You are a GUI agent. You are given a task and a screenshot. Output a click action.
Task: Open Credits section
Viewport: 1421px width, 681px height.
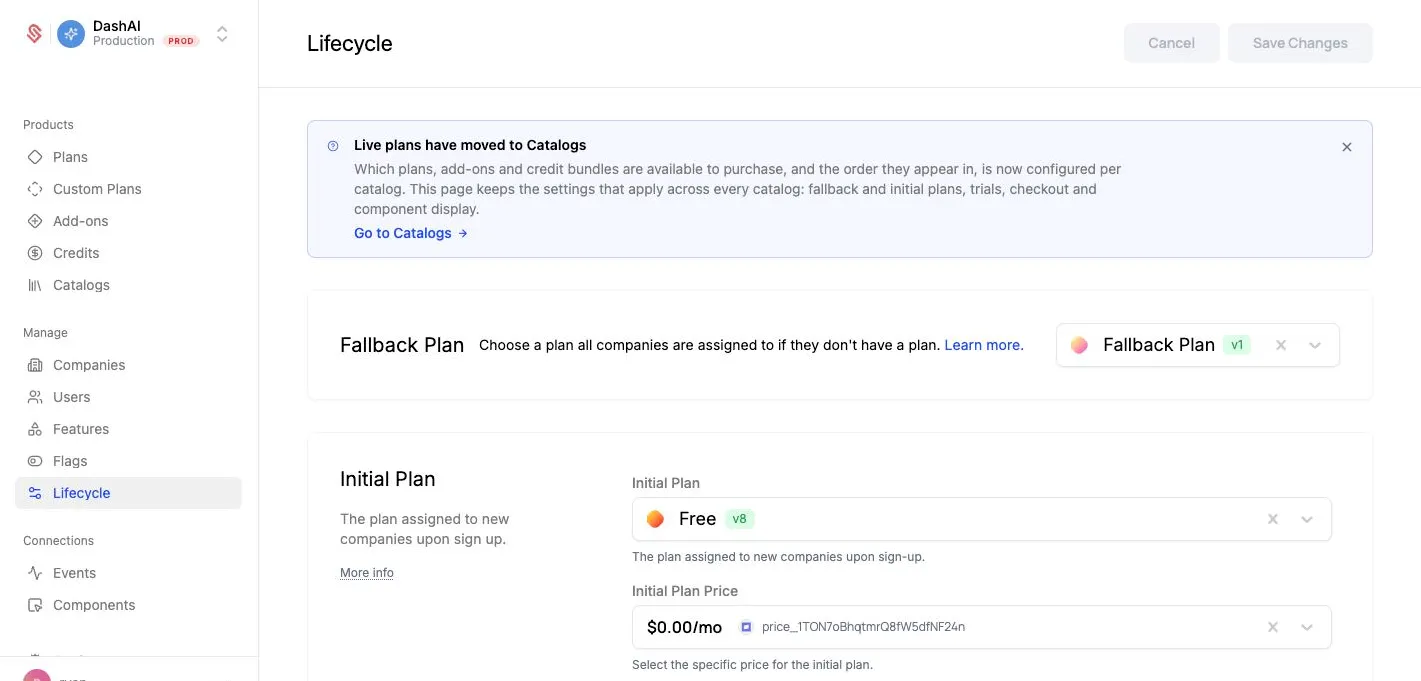(128, 253)
